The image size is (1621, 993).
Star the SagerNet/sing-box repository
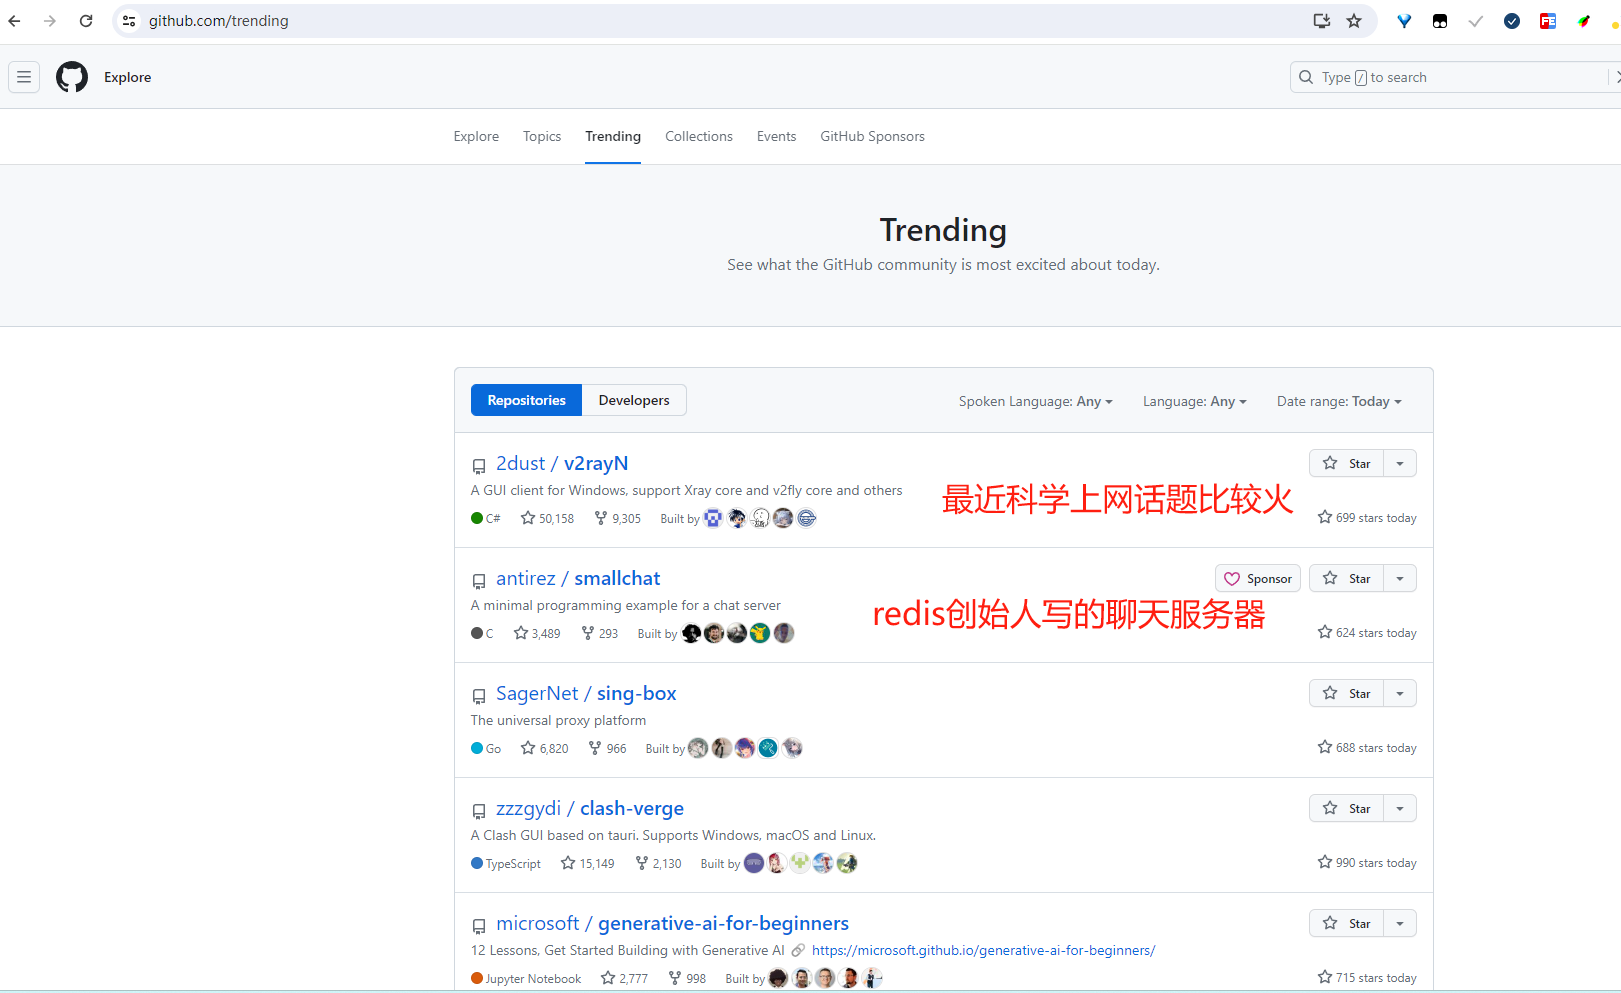1346,693
